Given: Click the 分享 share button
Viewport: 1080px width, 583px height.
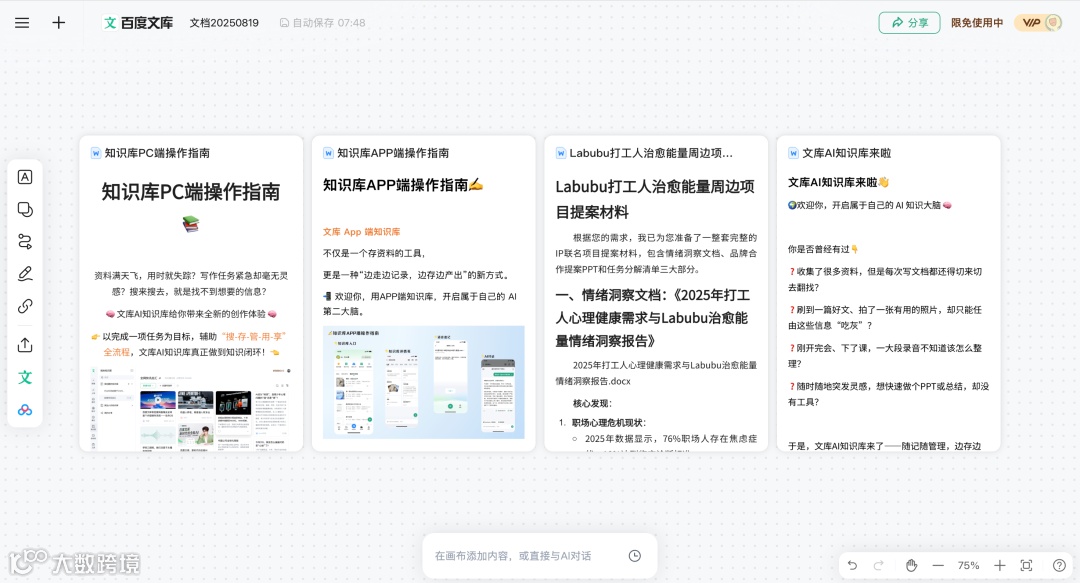Looking at the screenshot, I should tap(909, 23).
